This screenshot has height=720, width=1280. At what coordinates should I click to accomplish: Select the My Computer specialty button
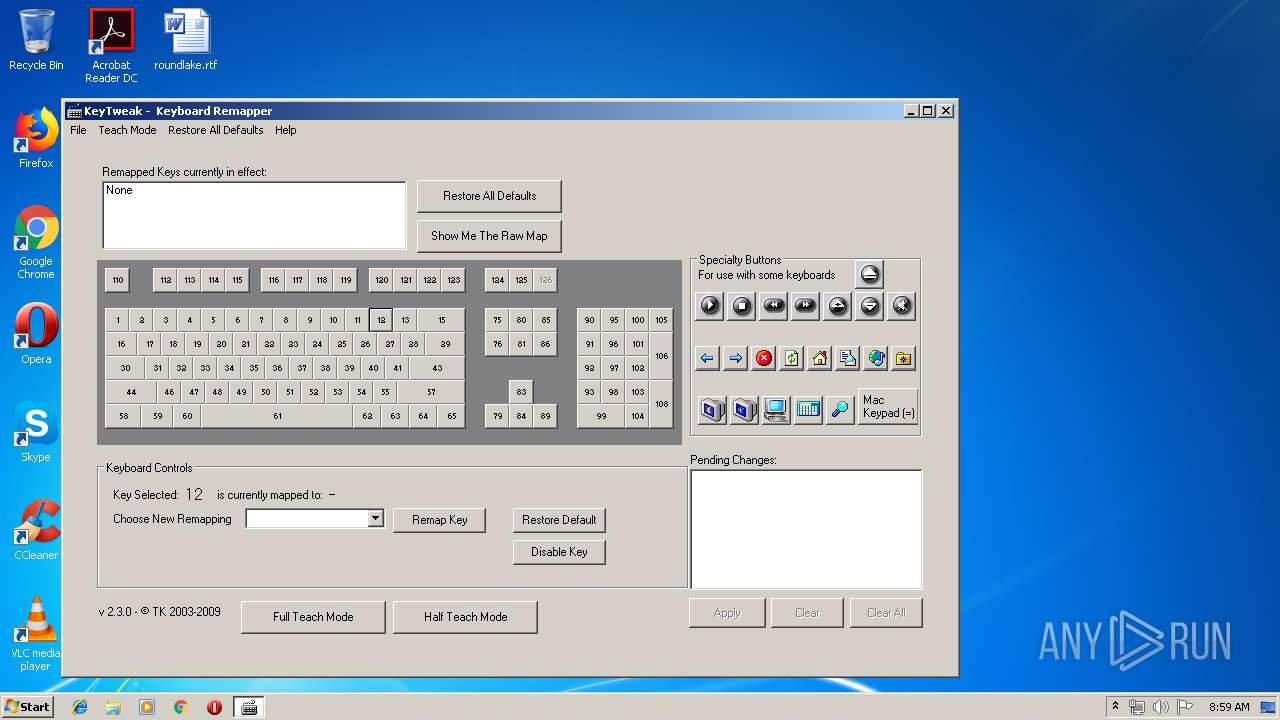[x=776, y=409]
